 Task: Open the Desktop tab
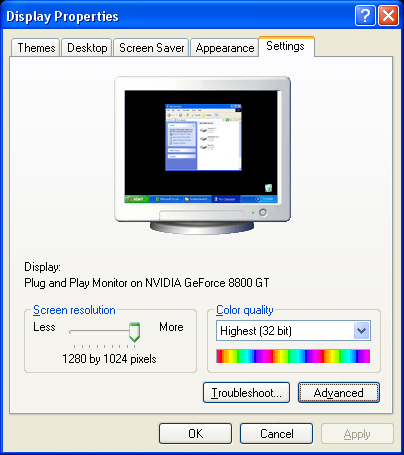(87, 48)
